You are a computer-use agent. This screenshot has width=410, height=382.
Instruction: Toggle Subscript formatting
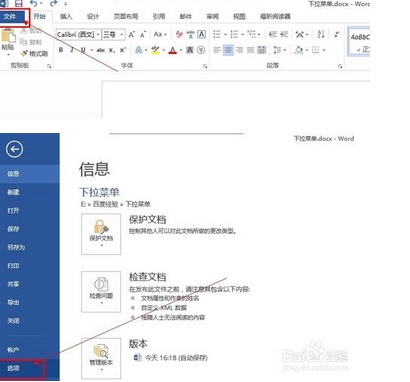[x=112, y=50]
